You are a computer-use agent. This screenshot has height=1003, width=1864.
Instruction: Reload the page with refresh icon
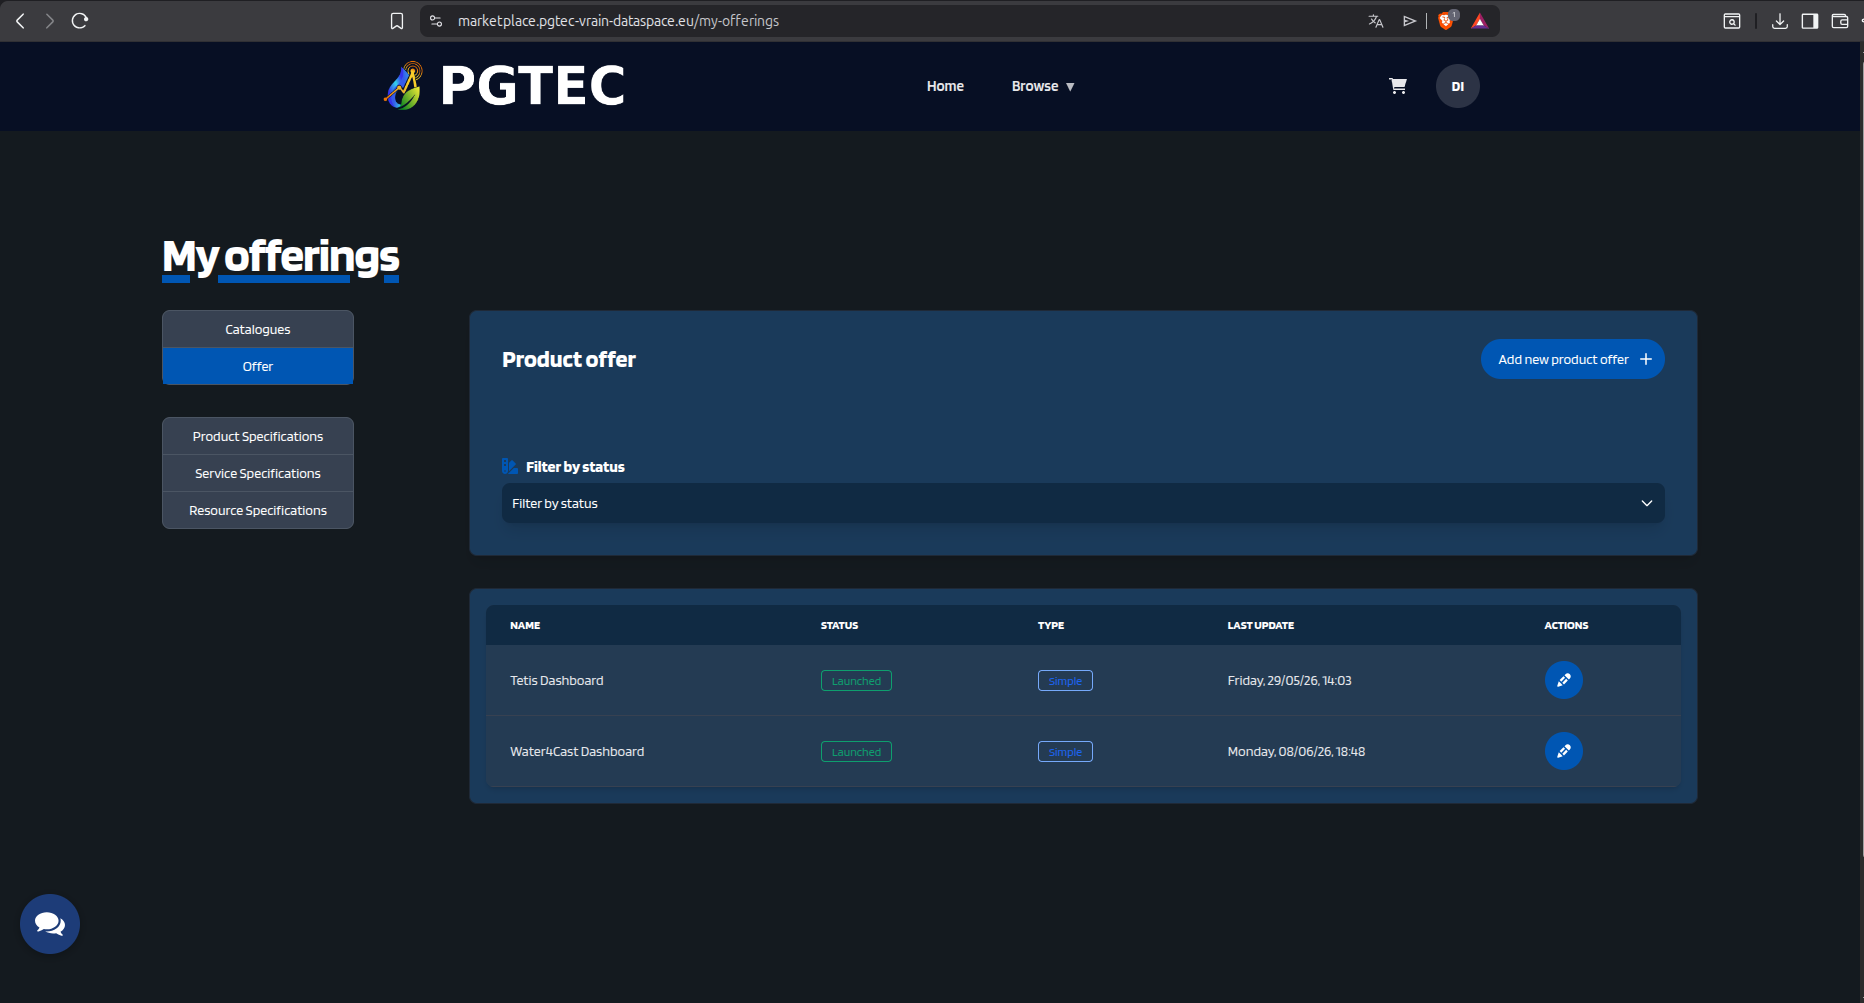coord(80,20)
